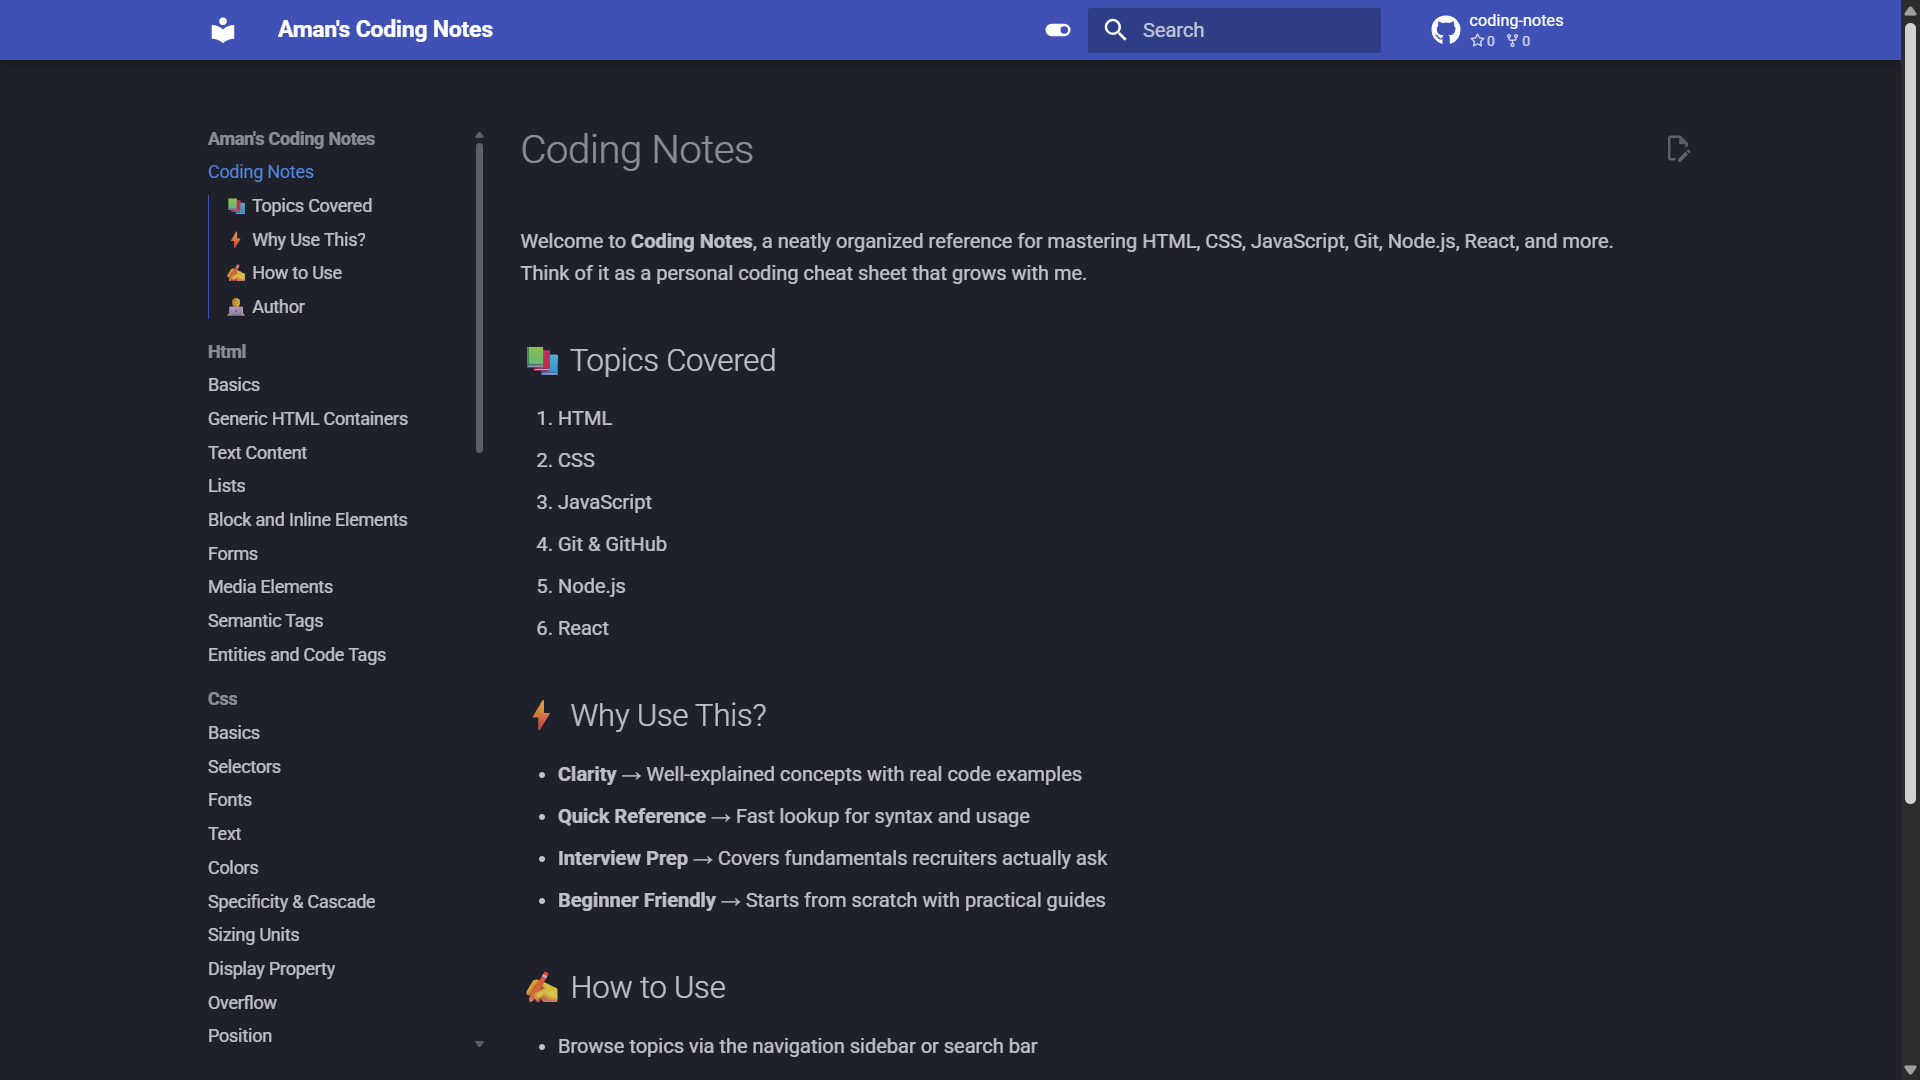The height and width of the screenshot is (1080, 1920).
Task: Open the GitHub octocat icon in the header
Action: coord(1446,29)
